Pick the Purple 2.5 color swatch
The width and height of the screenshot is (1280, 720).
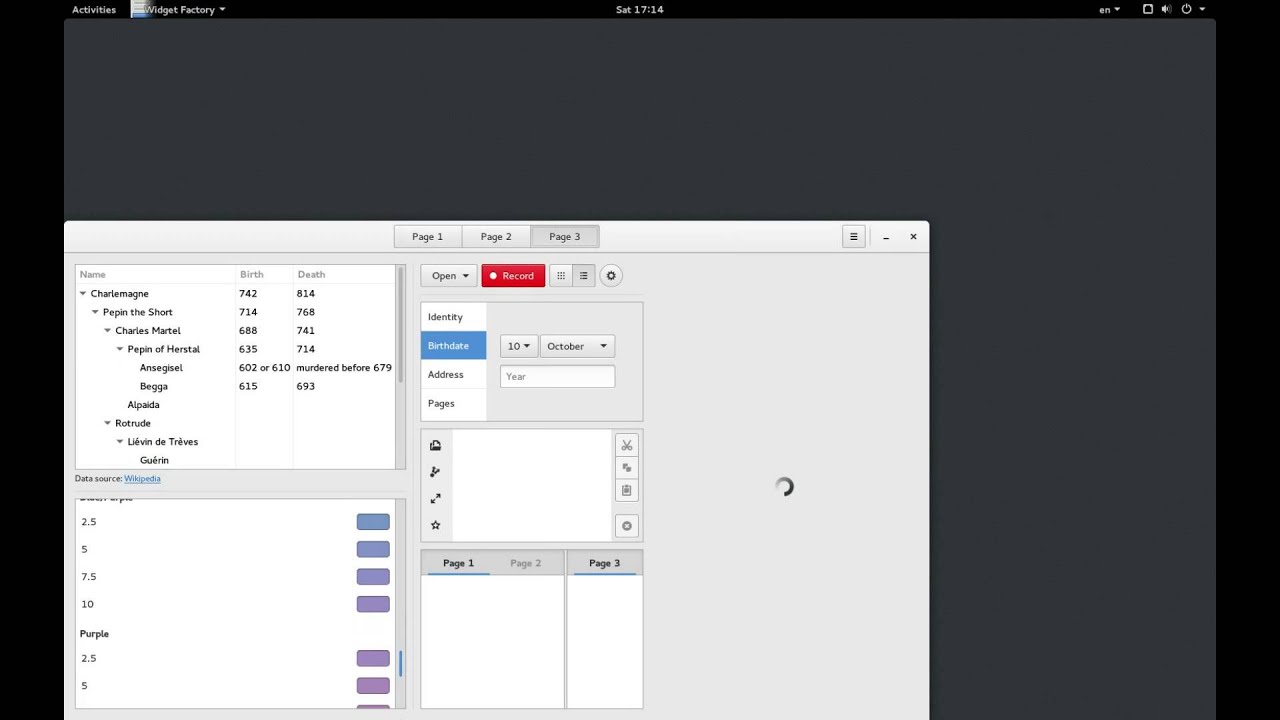coord(373,658)
